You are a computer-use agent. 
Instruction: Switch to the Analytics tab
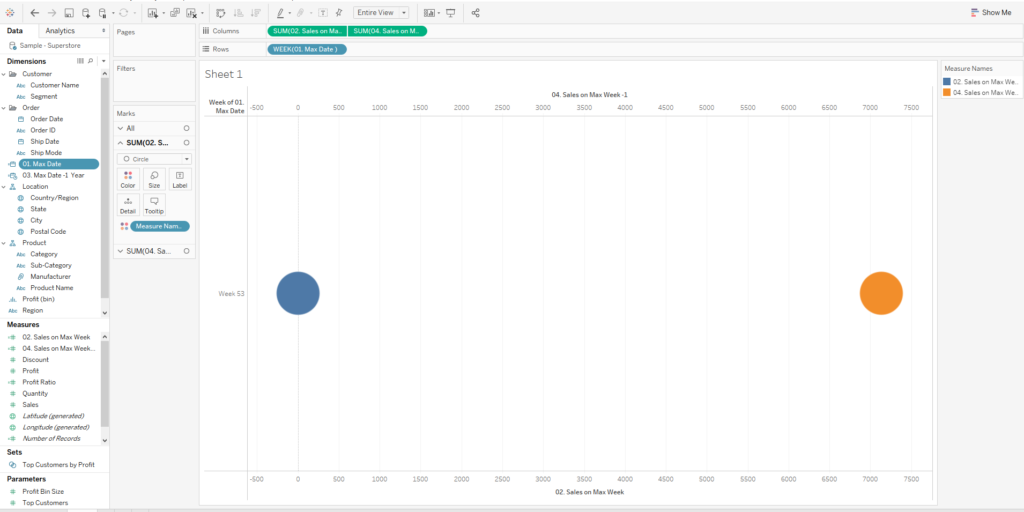(60, 31)
